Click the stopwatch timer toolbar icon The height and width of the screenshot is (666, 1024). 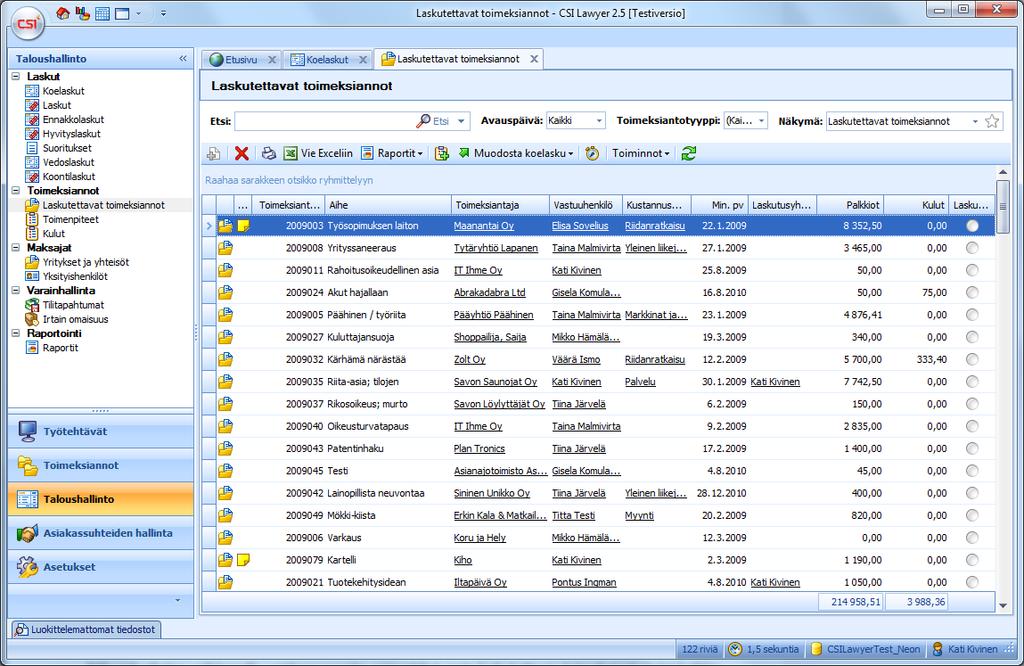[x=592, y=153]
